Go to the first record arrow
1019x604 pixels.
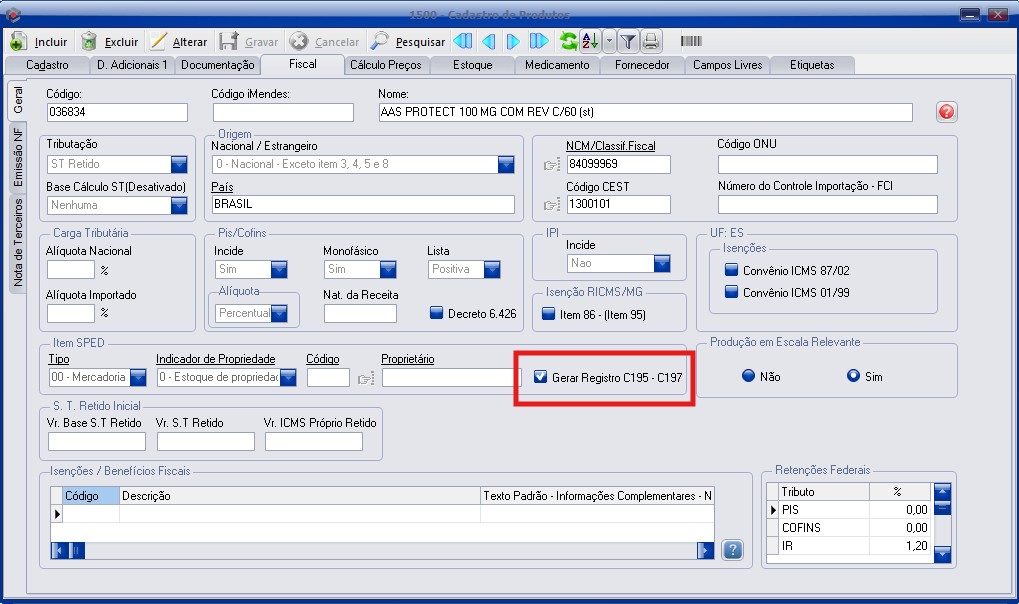(462, 42)
